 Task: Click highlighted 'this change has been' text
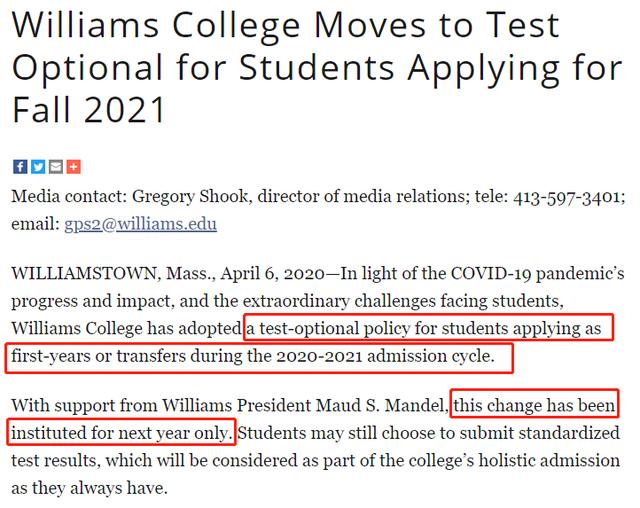tap(534, 406)
